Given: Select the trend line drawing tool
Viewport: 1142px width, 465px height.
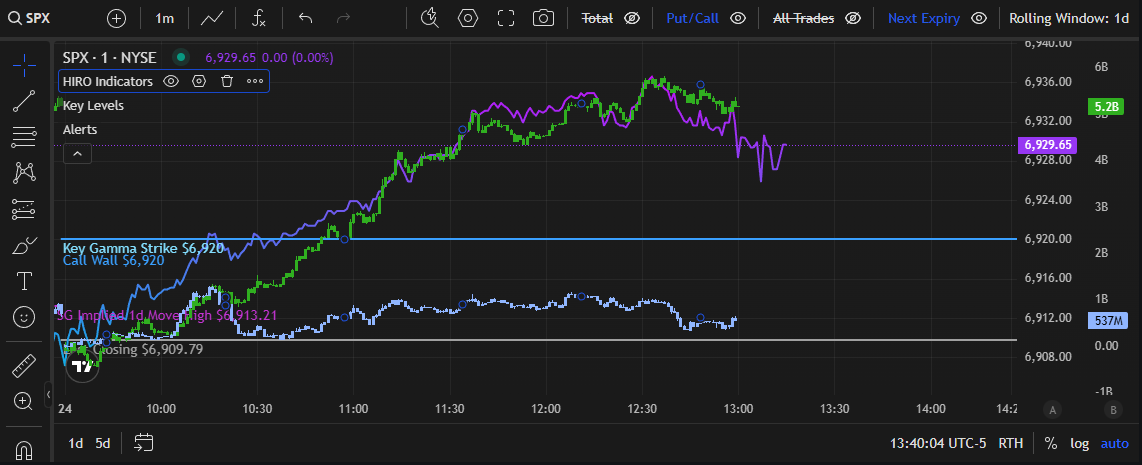Looking at the screenshot, I should [x=24, y=100].
